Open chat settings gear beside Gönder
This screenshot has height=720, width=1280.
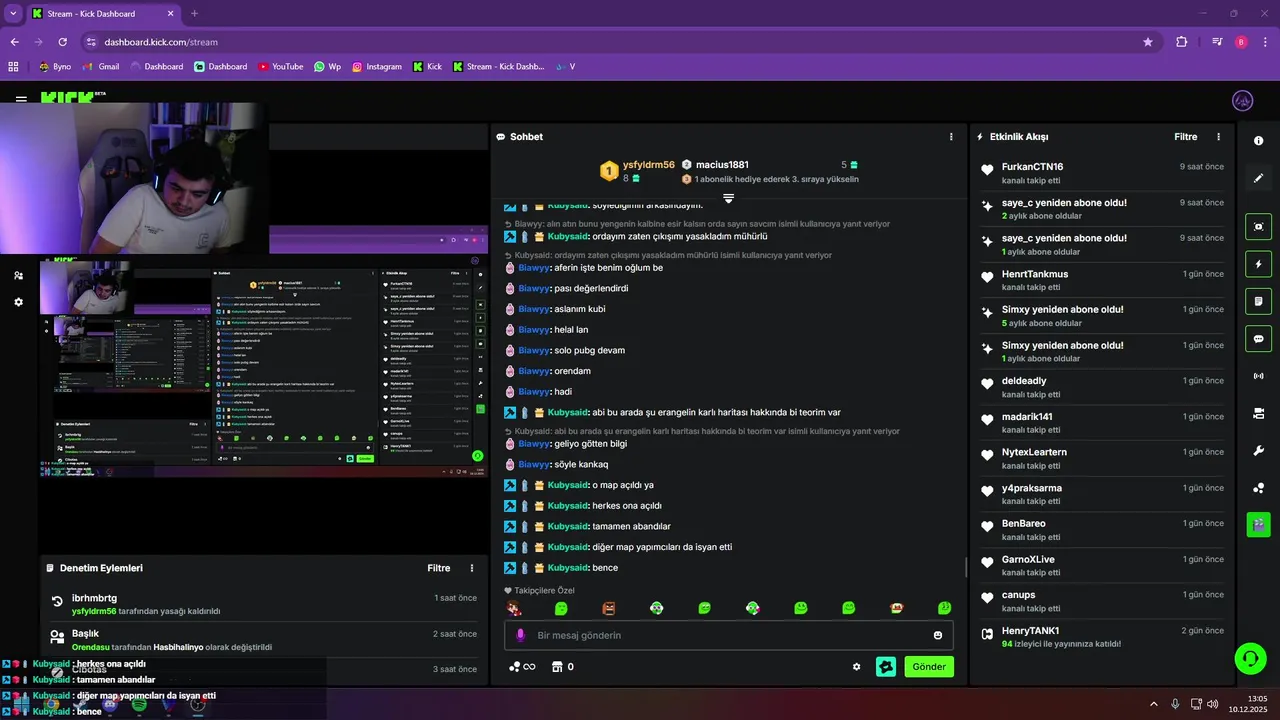856,667
